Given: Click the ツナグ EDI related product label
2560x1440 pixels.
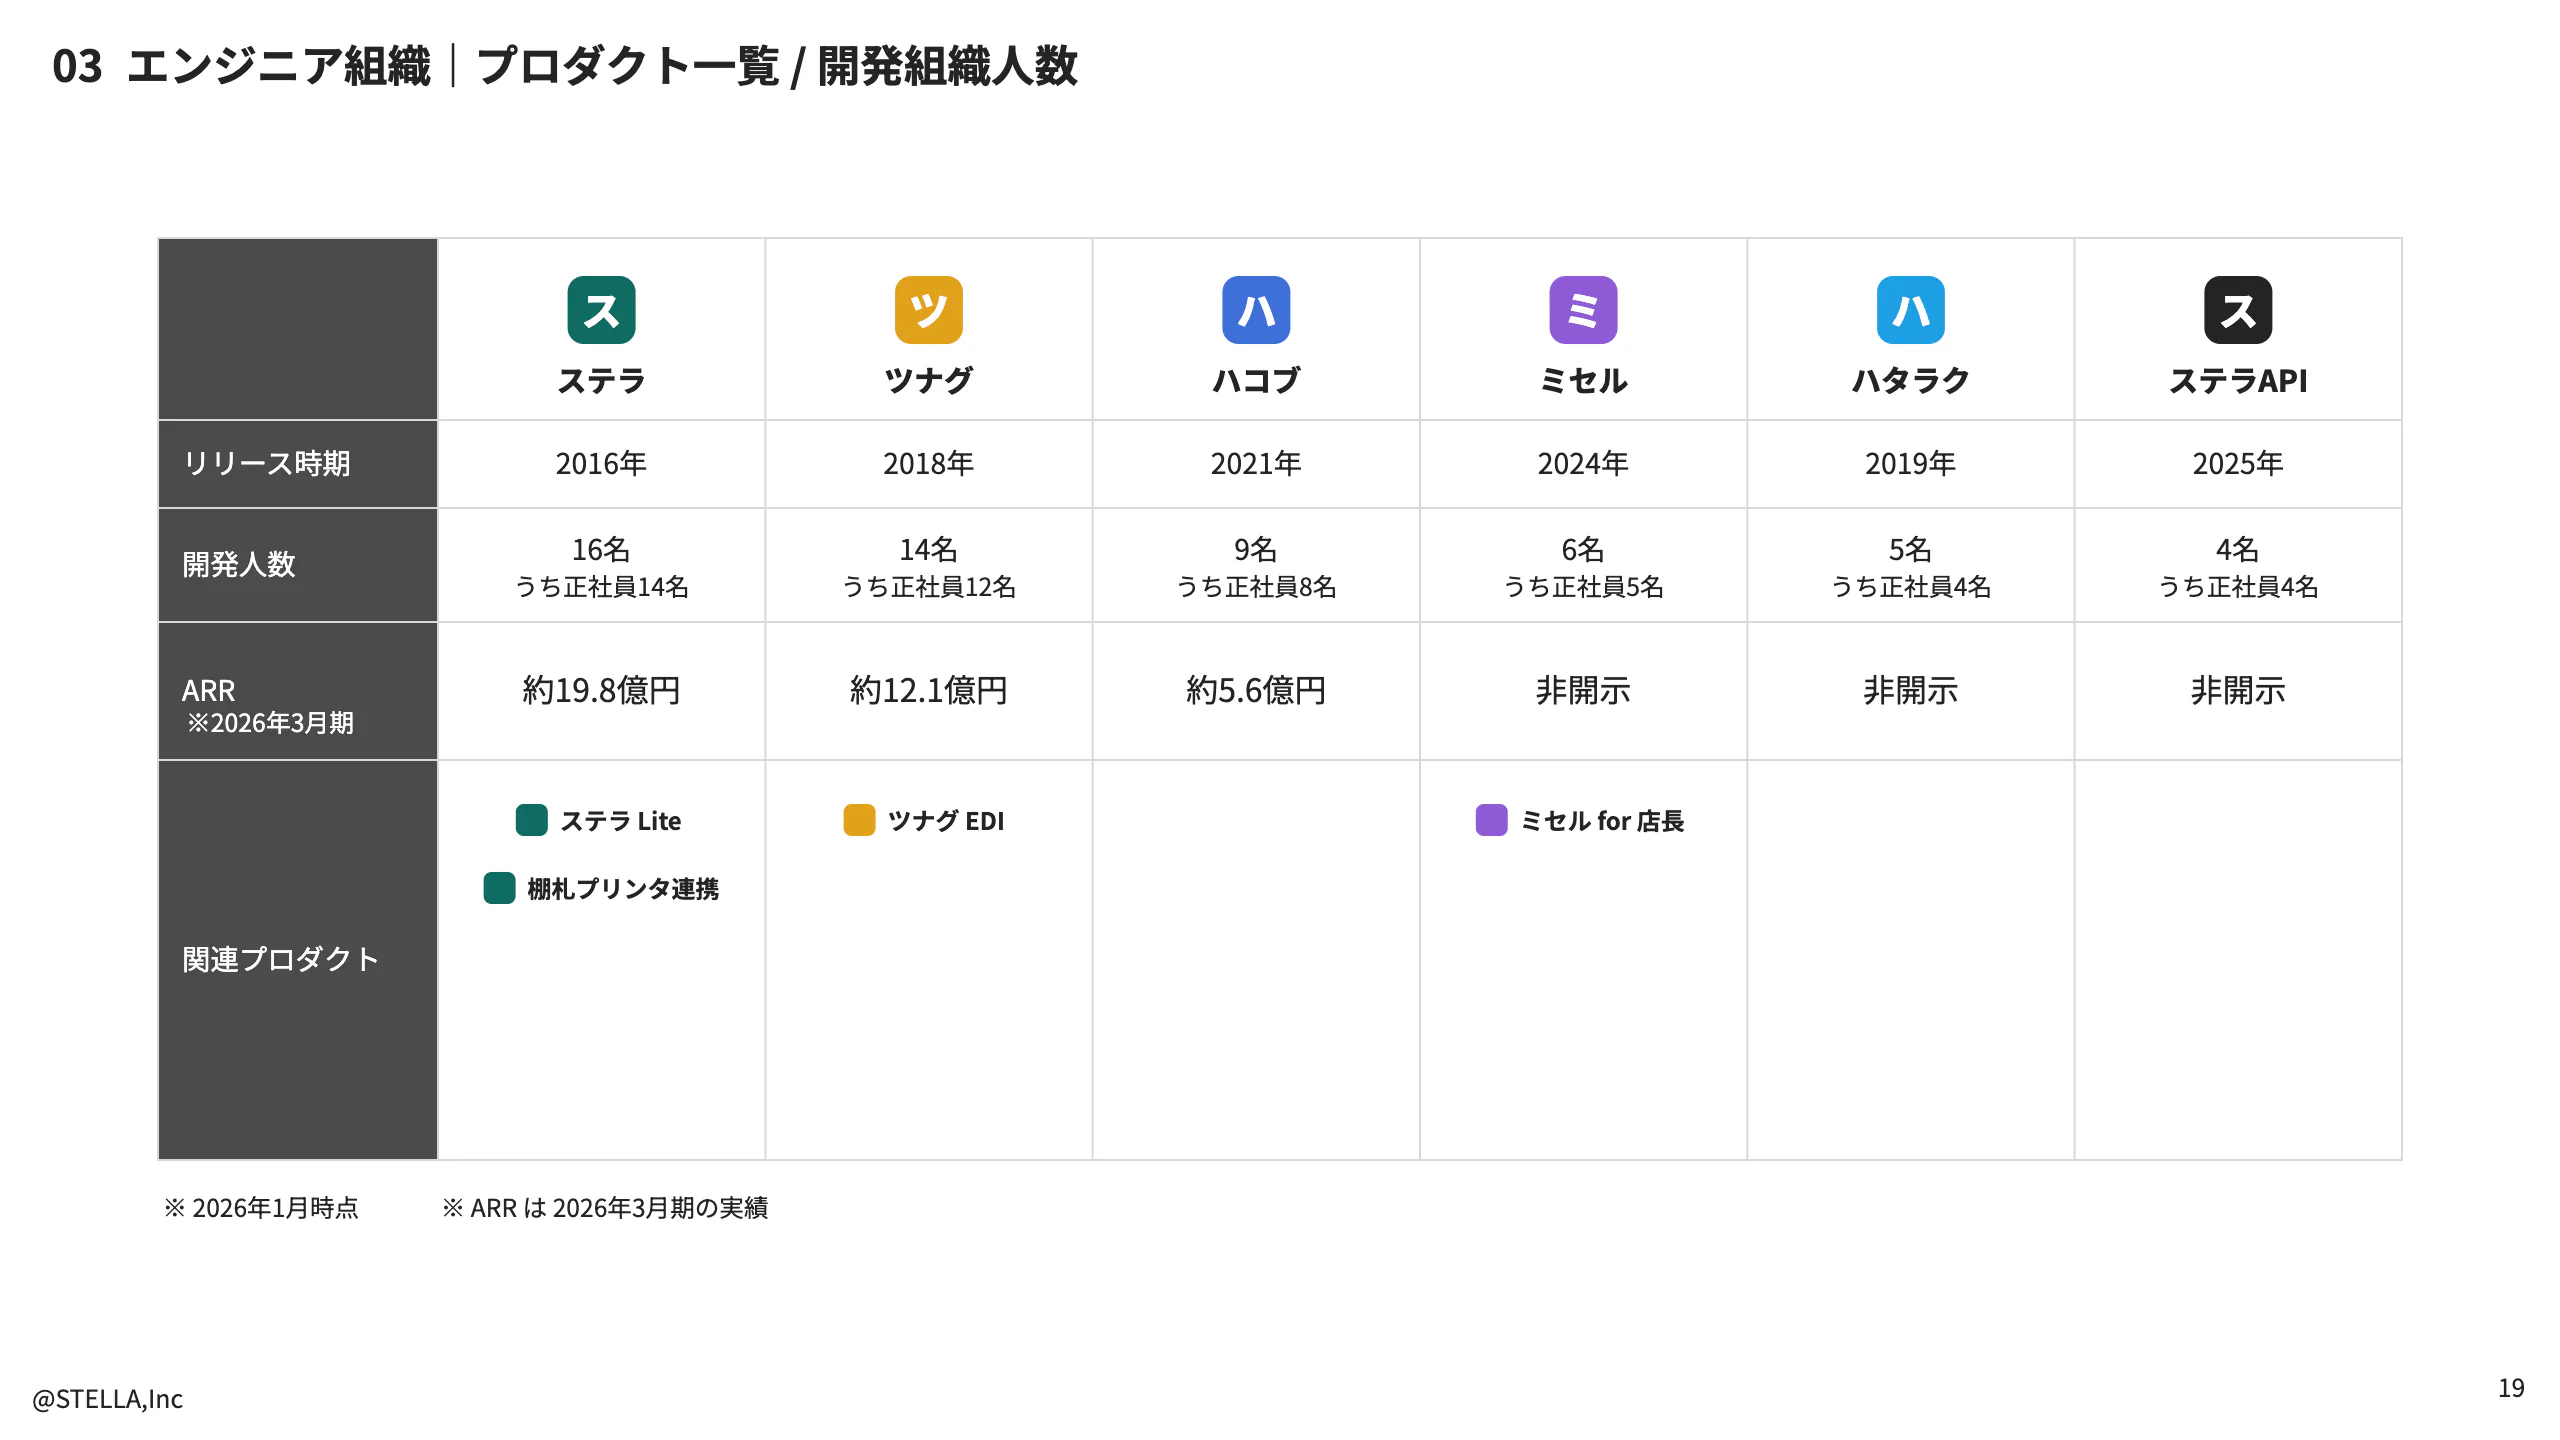Looking at the screenshot, I should click(946, 821).
